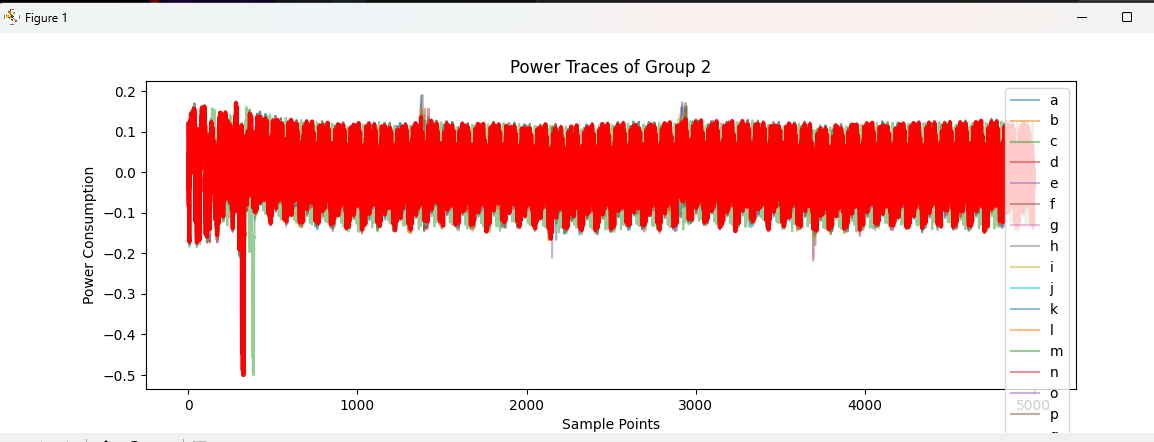The width and height of the screenshot is (1154, 442).
Task: Maximize the Figure 1 window
Action: point(1127,17)
